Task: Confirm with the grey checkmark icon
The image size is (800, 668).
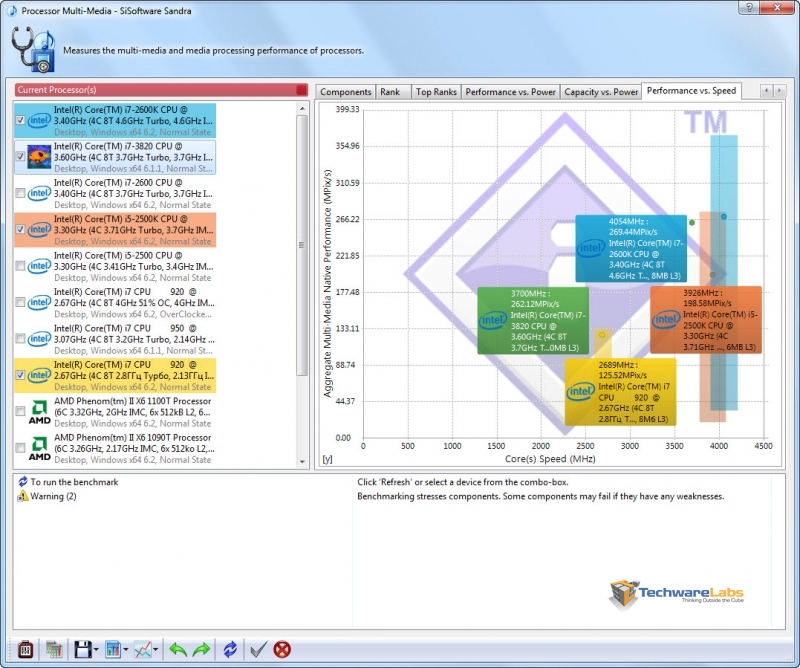Action: coord(258,650)
